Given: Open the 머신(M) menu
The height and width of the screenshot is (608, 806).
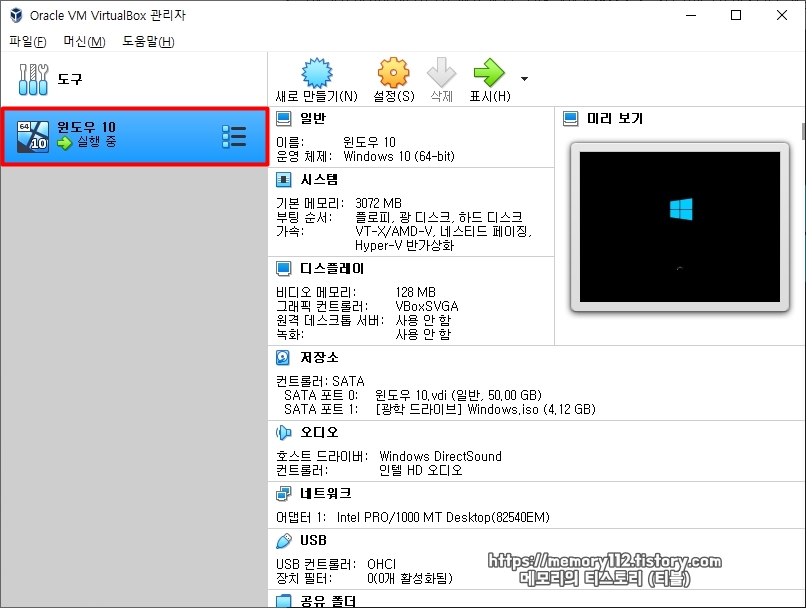Looking at the screenshot, I should click(x=84, y=41).
